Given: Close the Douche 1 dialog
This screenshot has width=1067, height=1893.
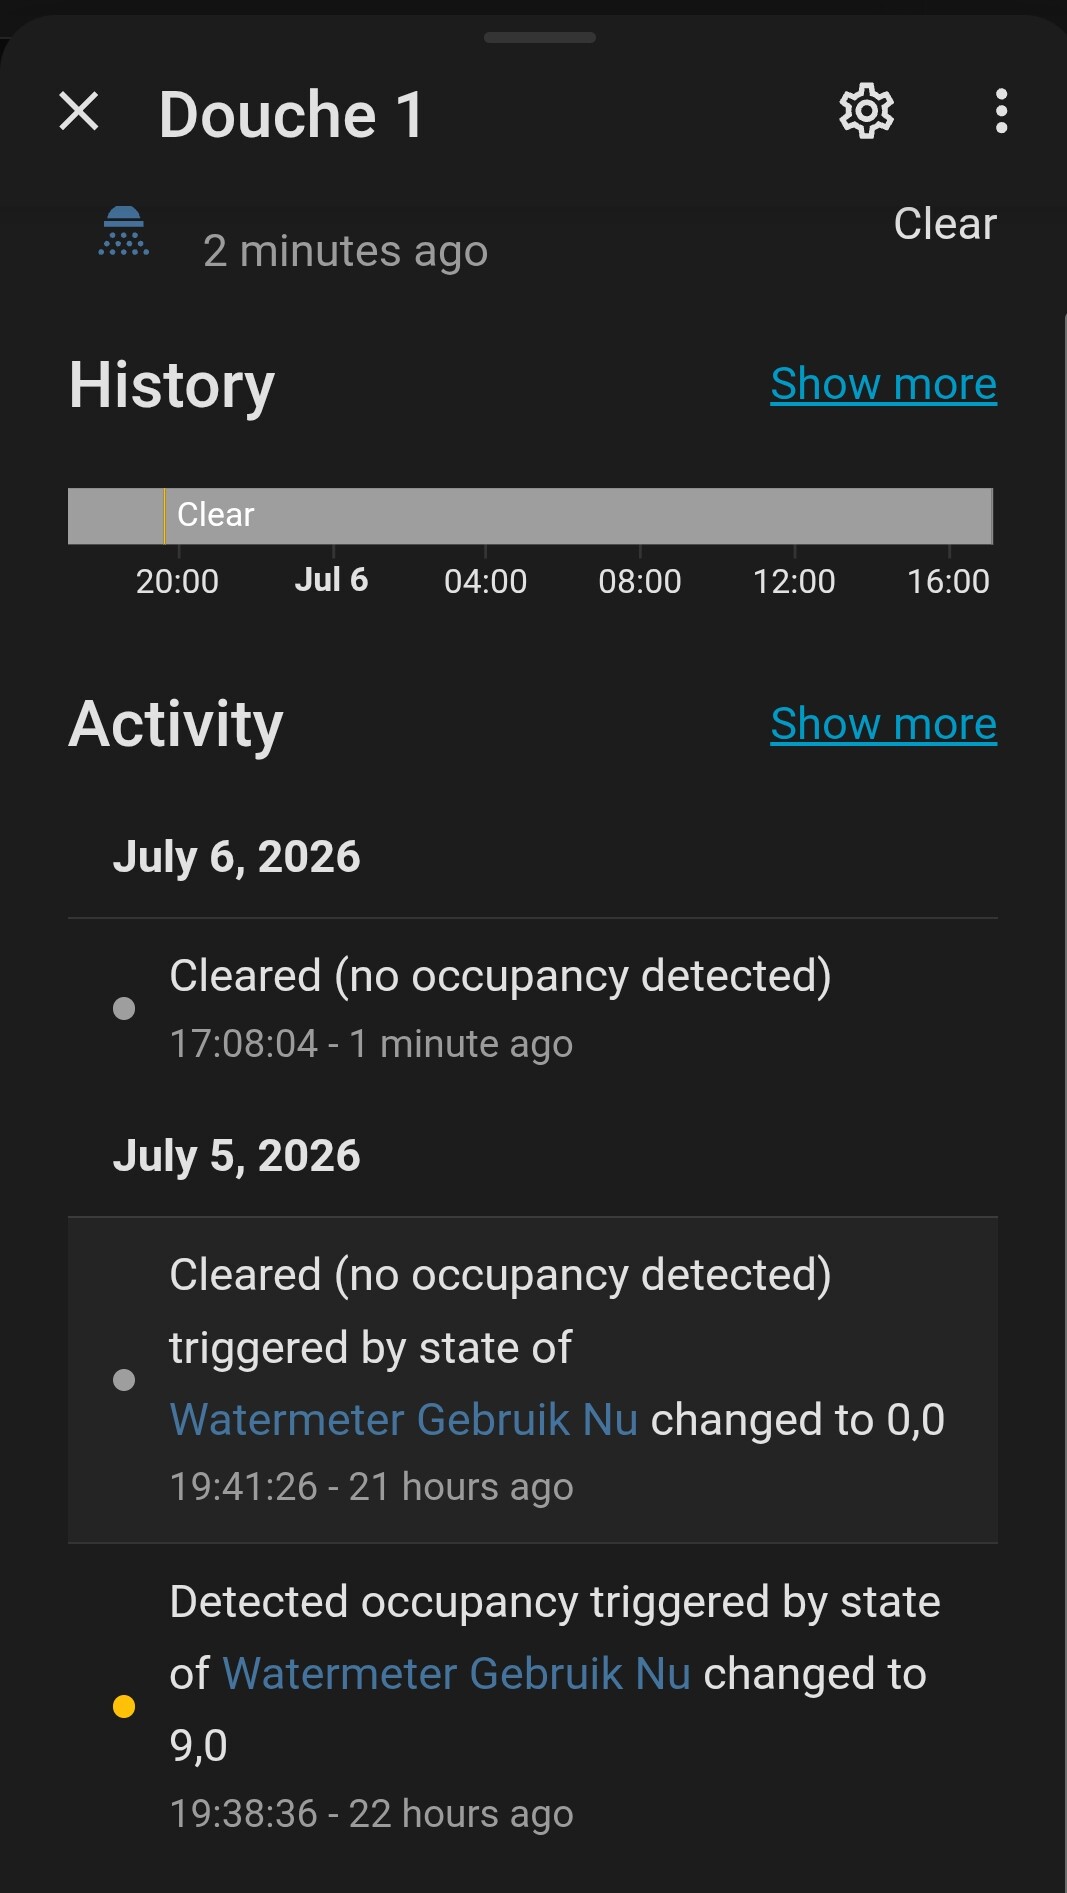Looking at the screenshot, I should (x=79, y=111).
